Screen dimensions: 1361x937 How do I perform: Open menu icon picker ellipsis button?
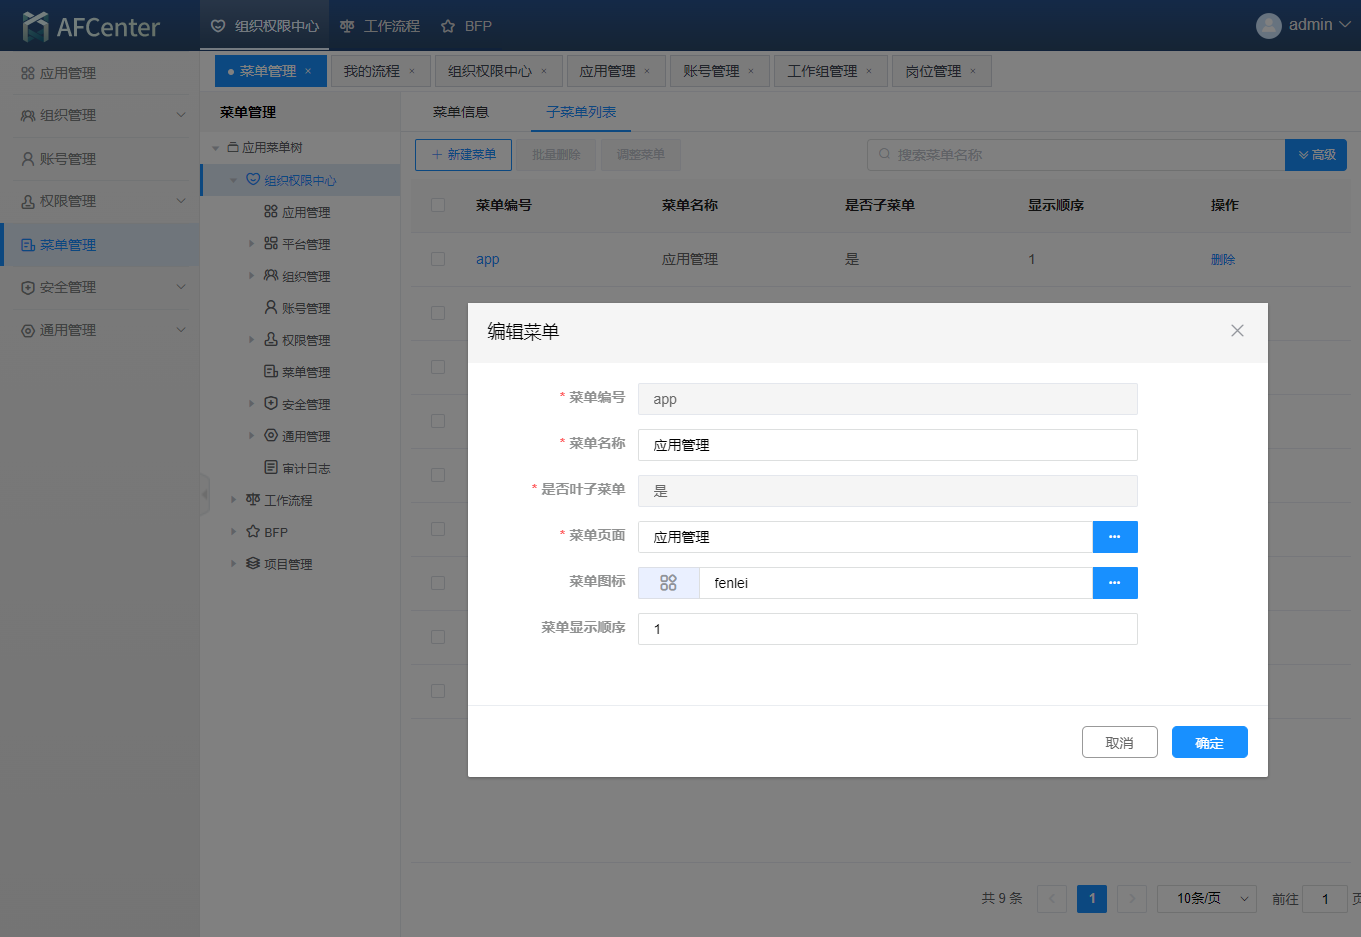click(x=1114, y=583)
